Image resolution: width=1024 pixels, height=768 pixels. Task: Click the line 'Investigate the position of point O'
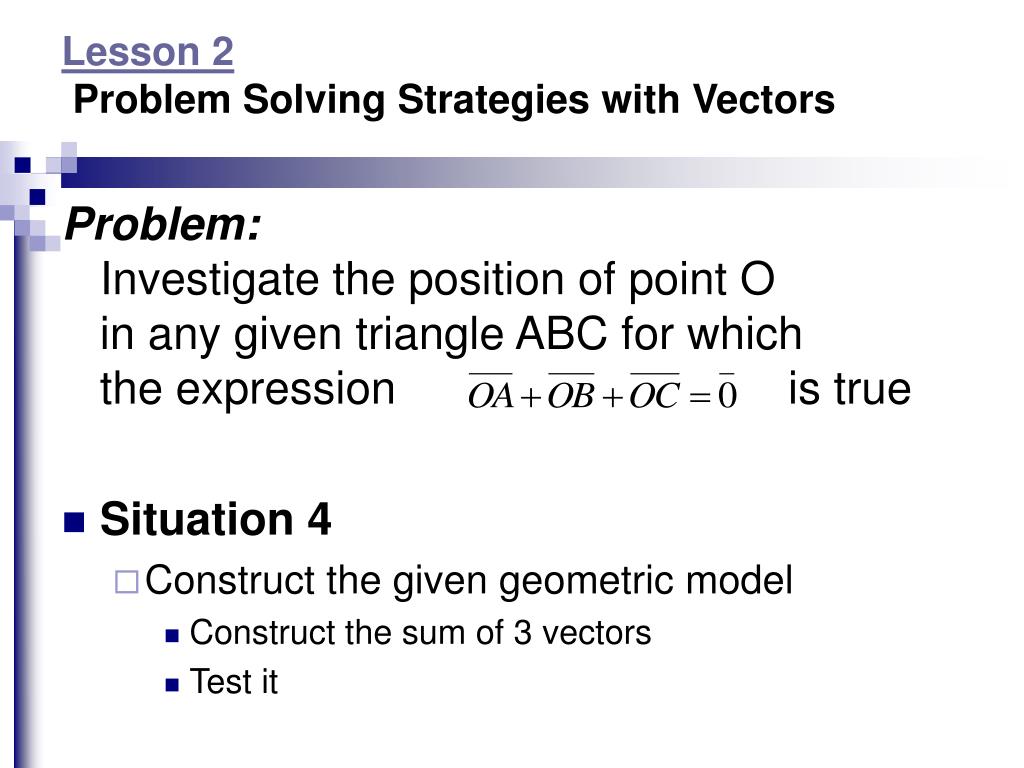click(438, 281)
